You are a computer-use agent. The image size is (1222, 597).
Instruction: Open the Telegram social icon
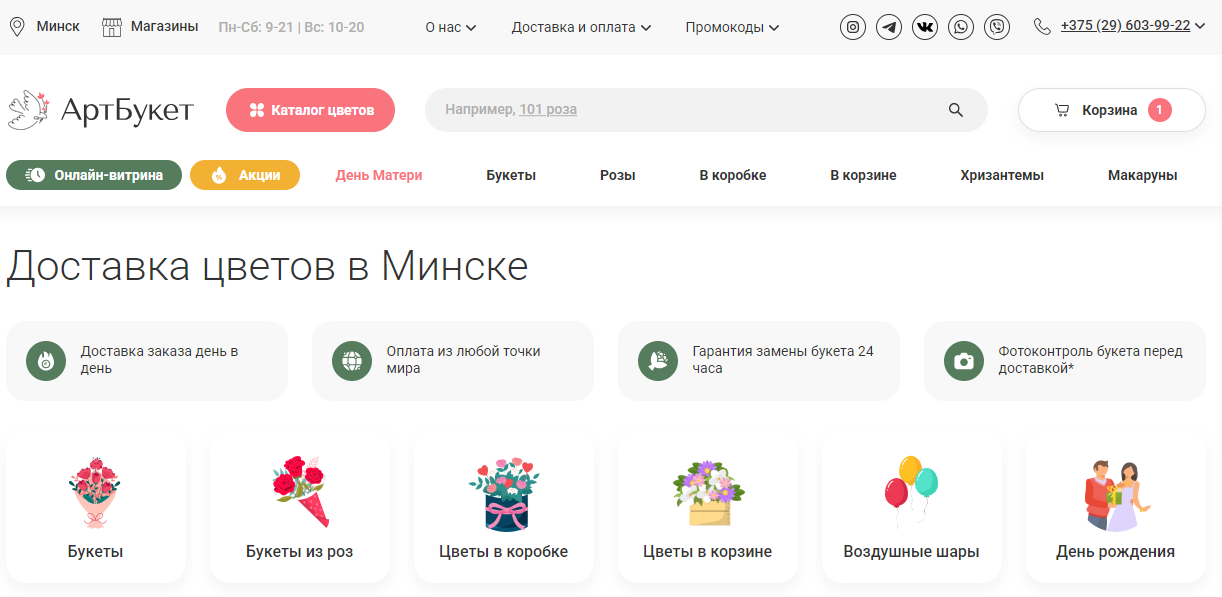coord(889,27)
